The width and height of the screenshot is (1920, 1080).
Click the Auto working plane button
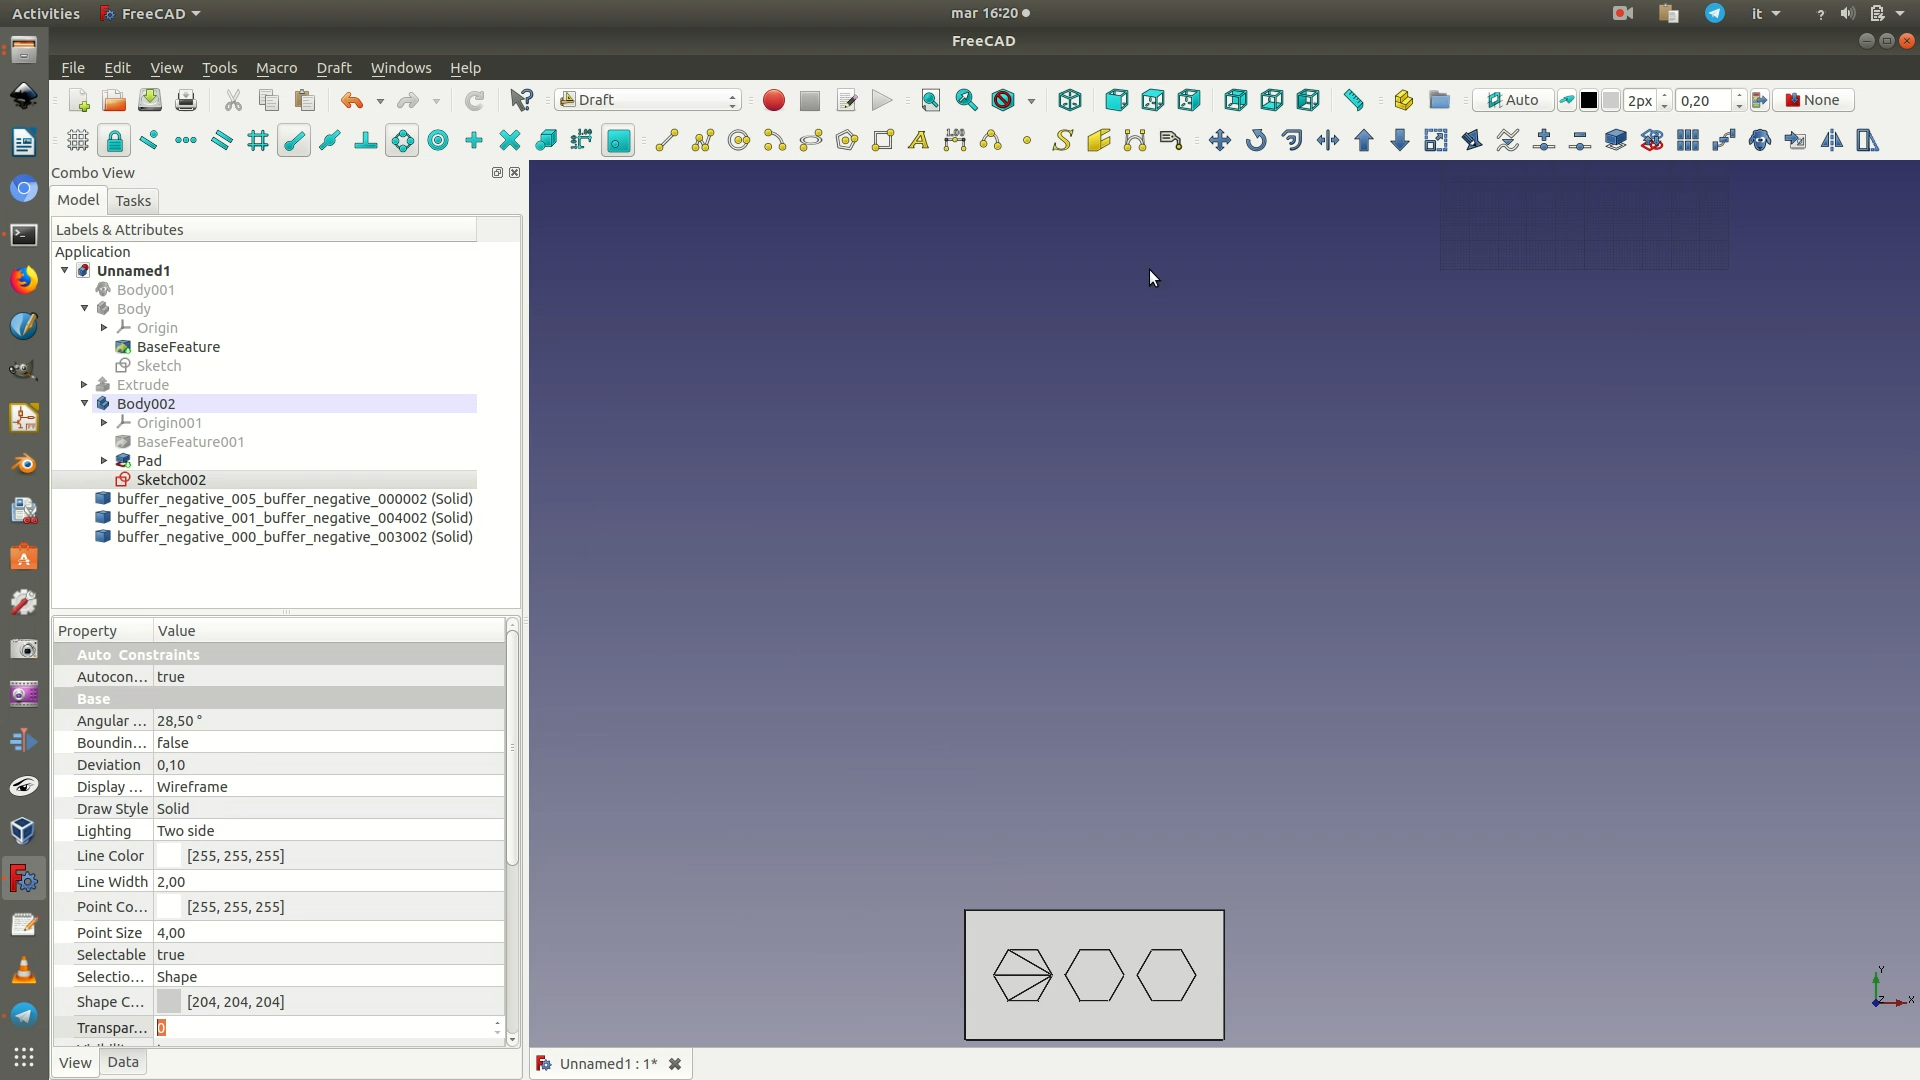(1513, 100)
